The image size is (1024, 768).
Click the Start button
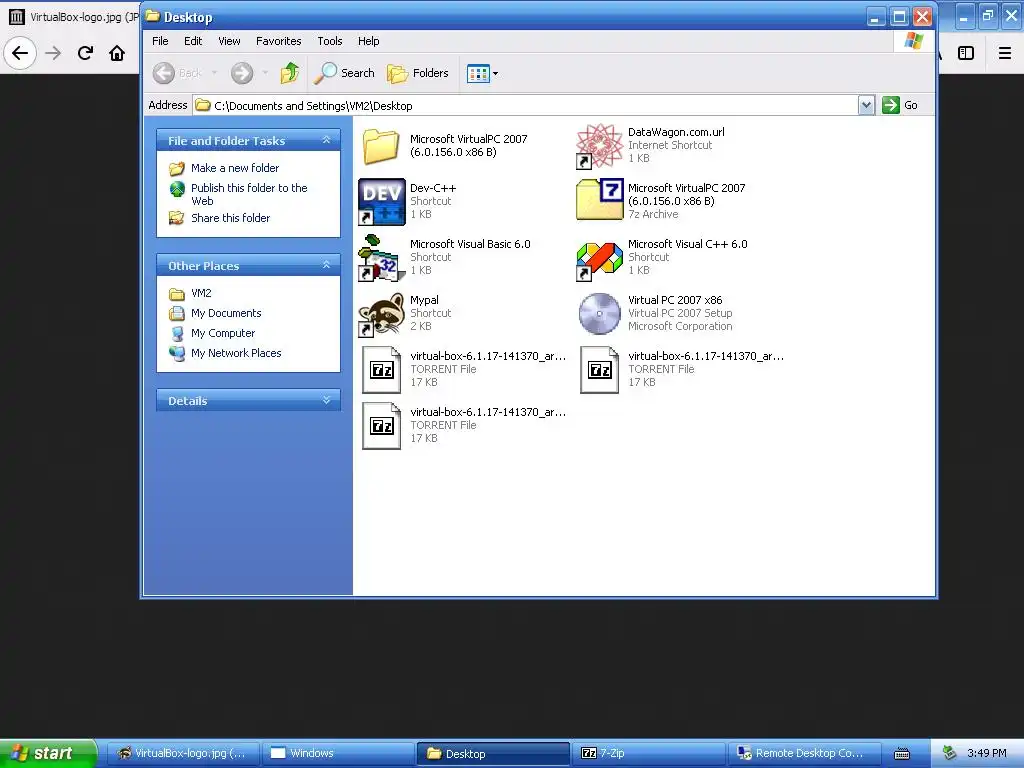pyautogui.click(x=48, y=753)
